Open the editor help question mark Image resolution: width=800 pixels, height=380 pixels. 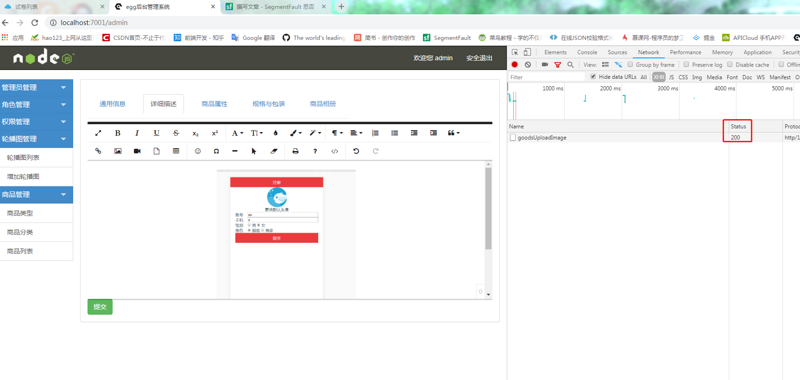pyautogui.click(x=315, y=151)
